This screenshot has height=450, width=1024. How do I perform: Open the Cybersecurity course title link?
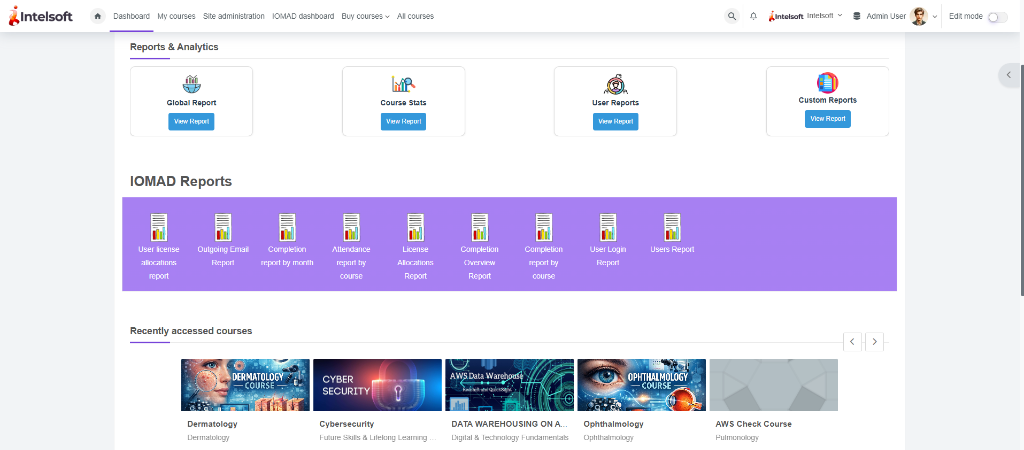point(347,424)
